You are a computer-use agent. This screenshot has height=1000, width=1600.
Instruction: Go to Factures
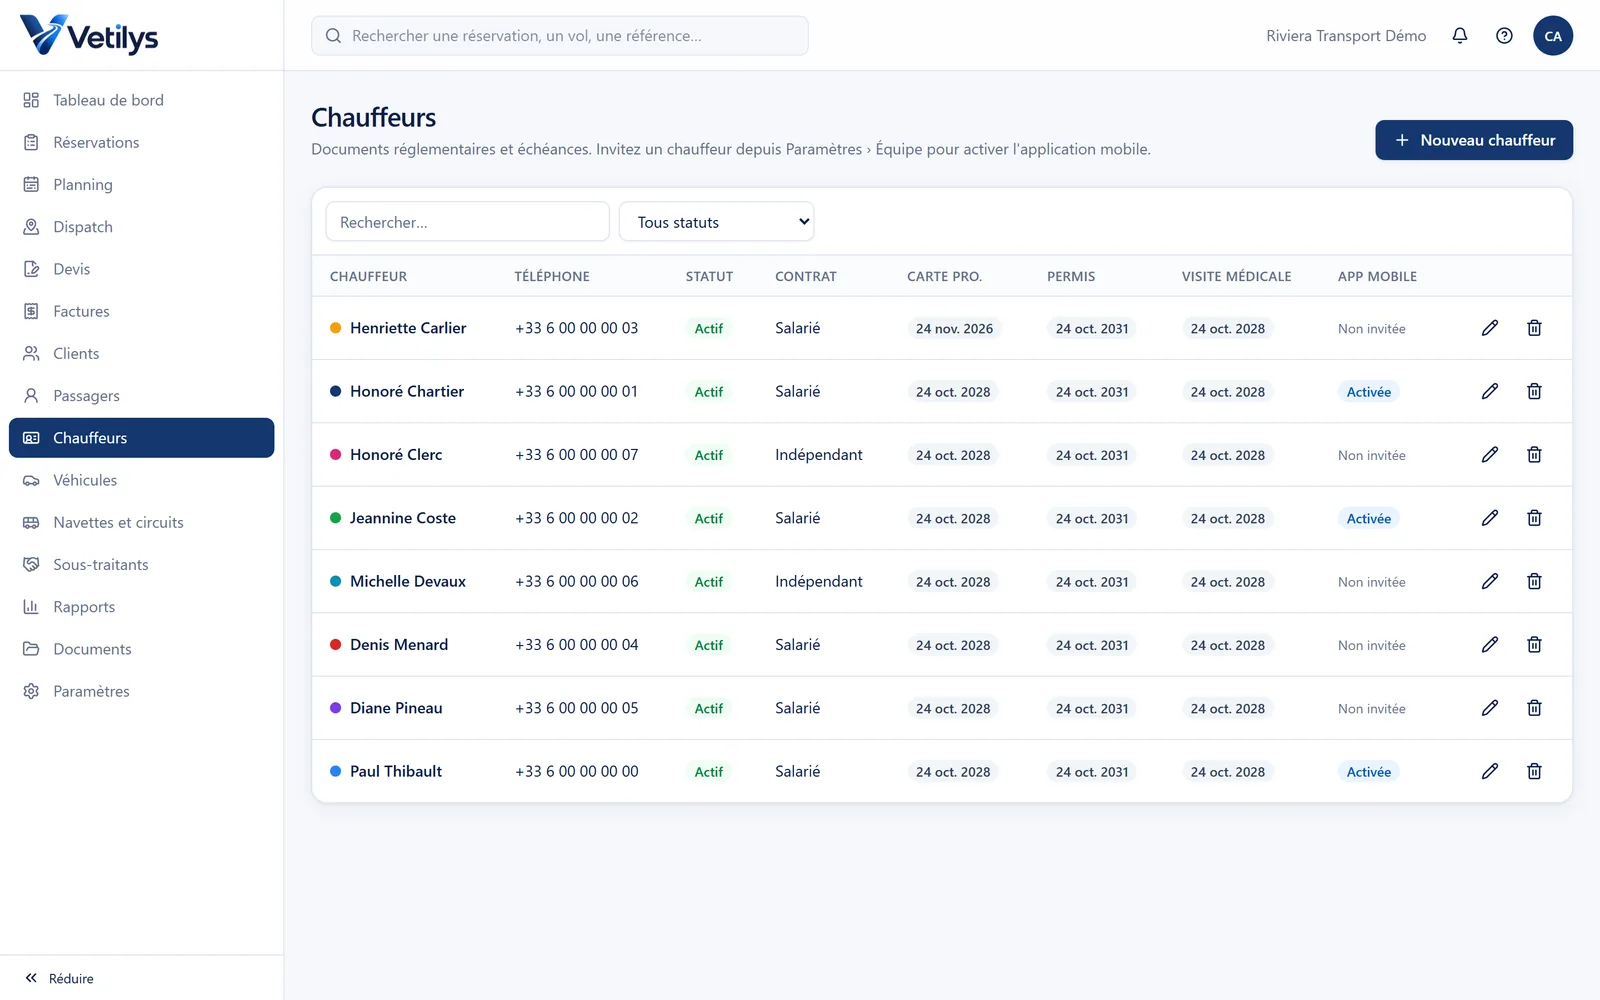pyautogui.click(x=141, y=311)
